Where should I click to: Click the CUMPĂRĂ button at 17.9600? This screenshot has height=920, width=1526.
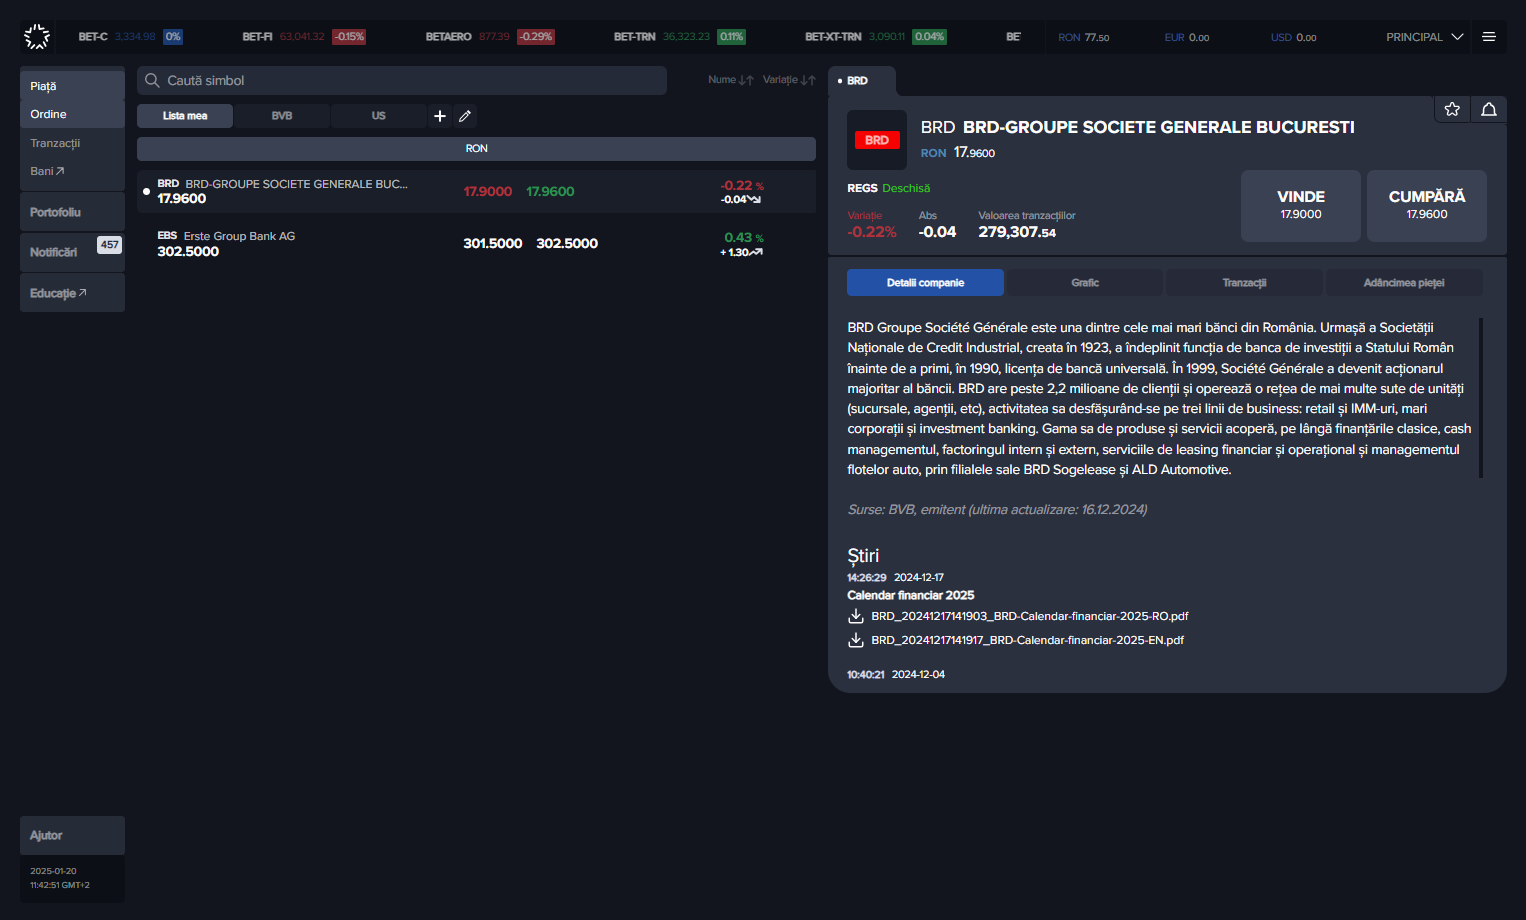tap(1427, 206)
